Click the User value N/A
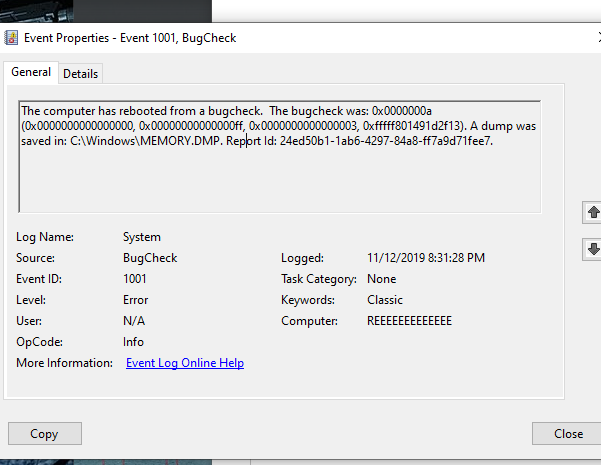 (x=134, y=321)
